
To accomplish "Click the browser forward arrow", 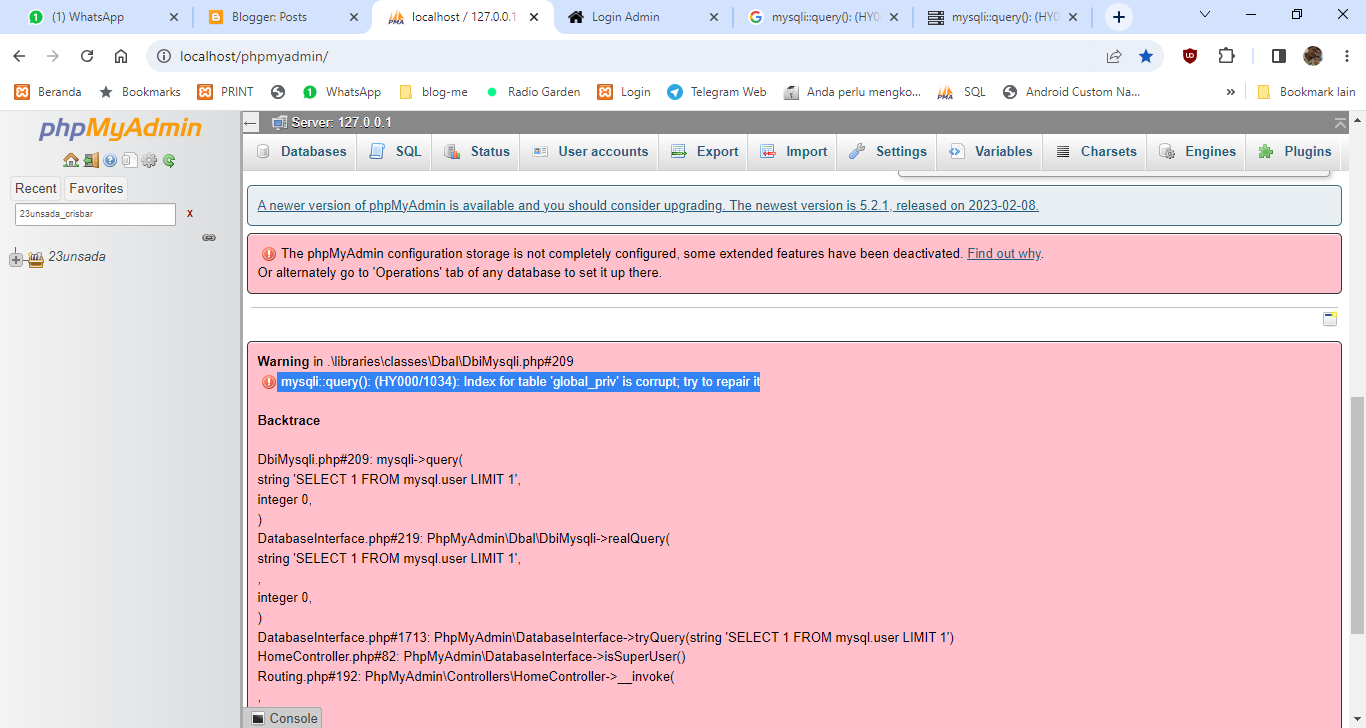I will coord(53,56).
